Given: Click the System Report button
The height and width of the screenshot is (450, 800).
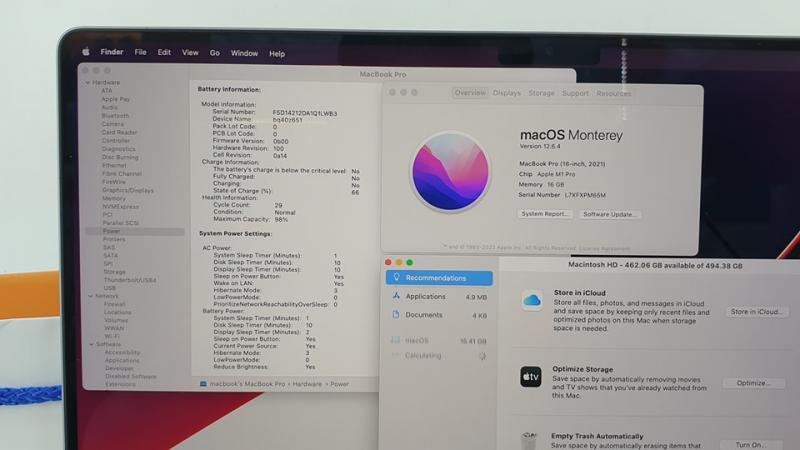Looking at the screenshot, I should (x=545, y=214).
